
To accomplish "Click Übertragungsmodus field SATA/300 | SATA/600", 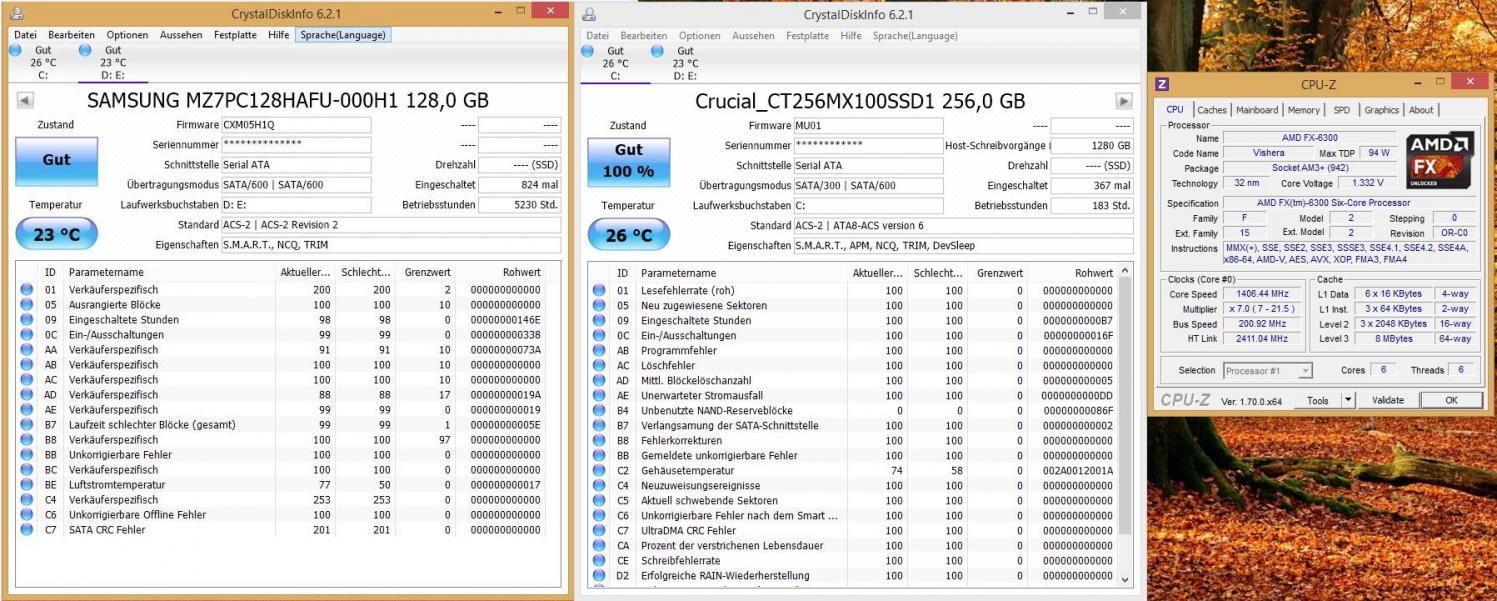I will point(868,186).
